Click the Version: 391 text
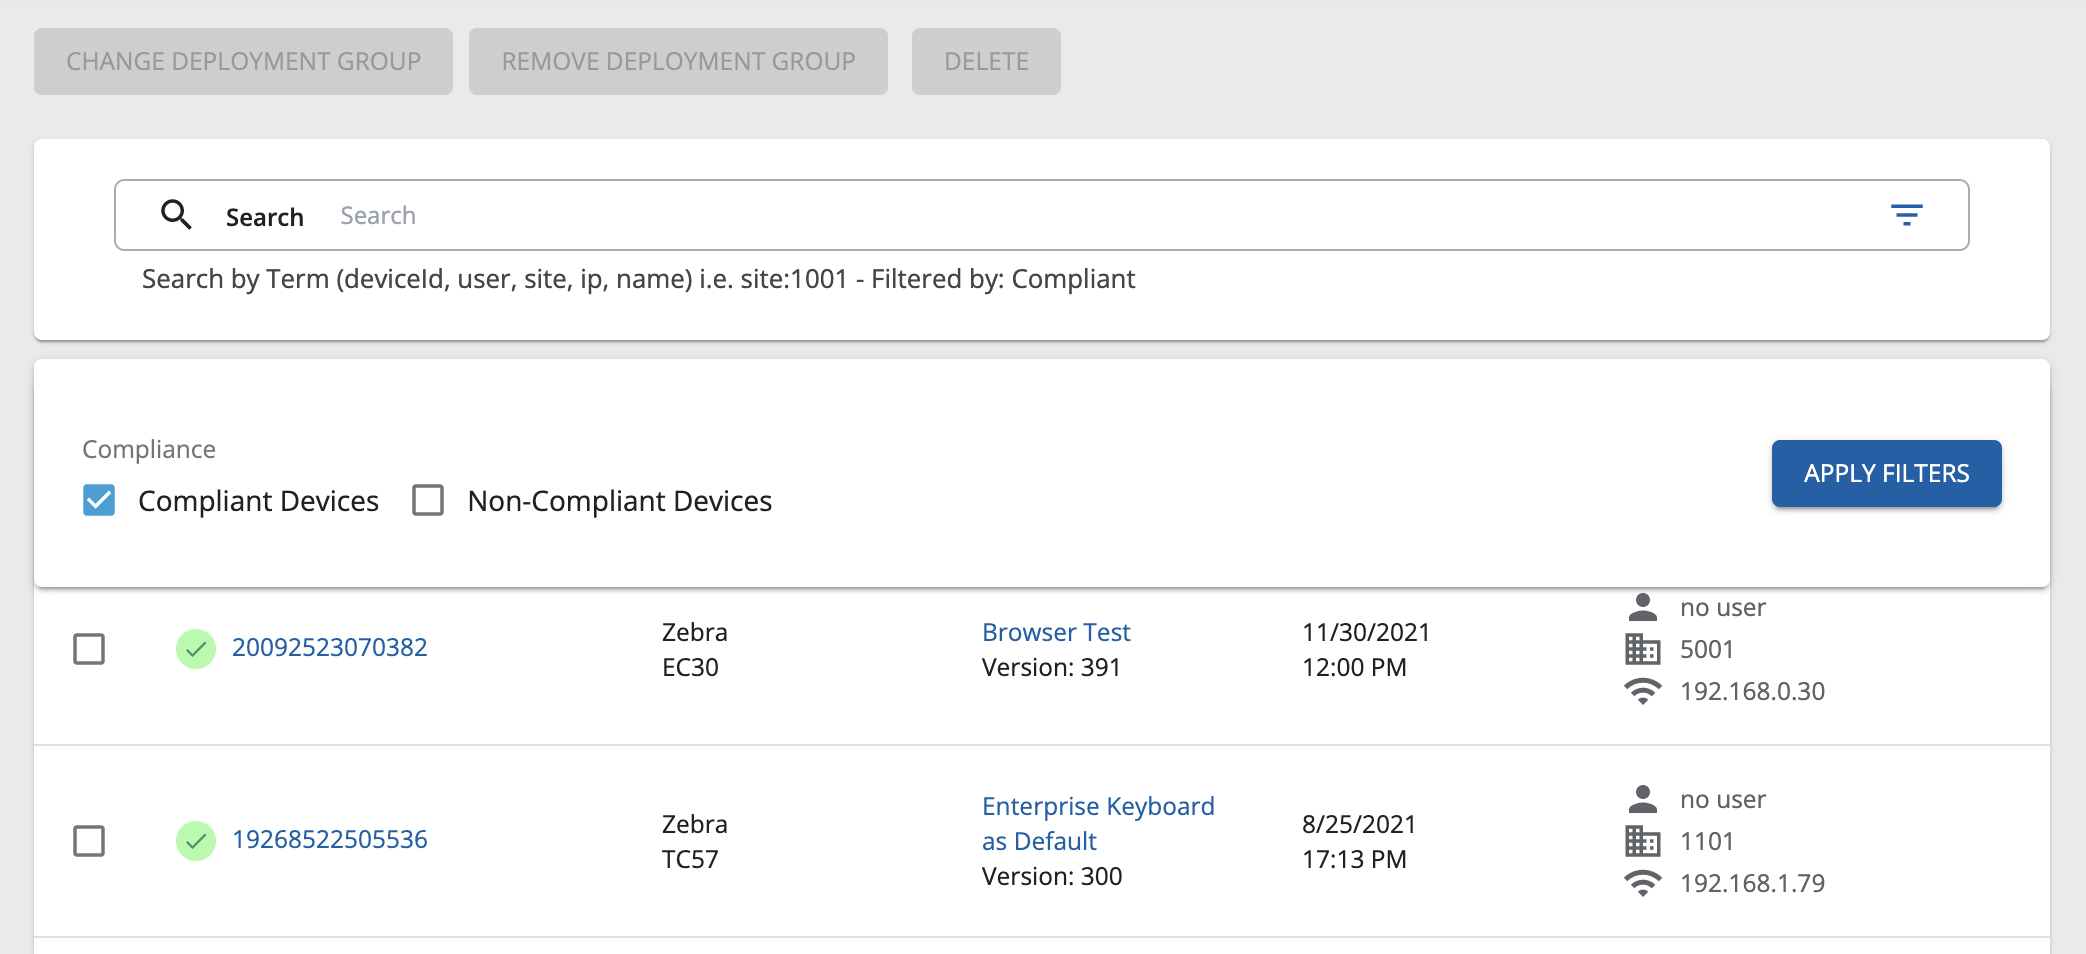2086x954 pixels. point(1051,667)
